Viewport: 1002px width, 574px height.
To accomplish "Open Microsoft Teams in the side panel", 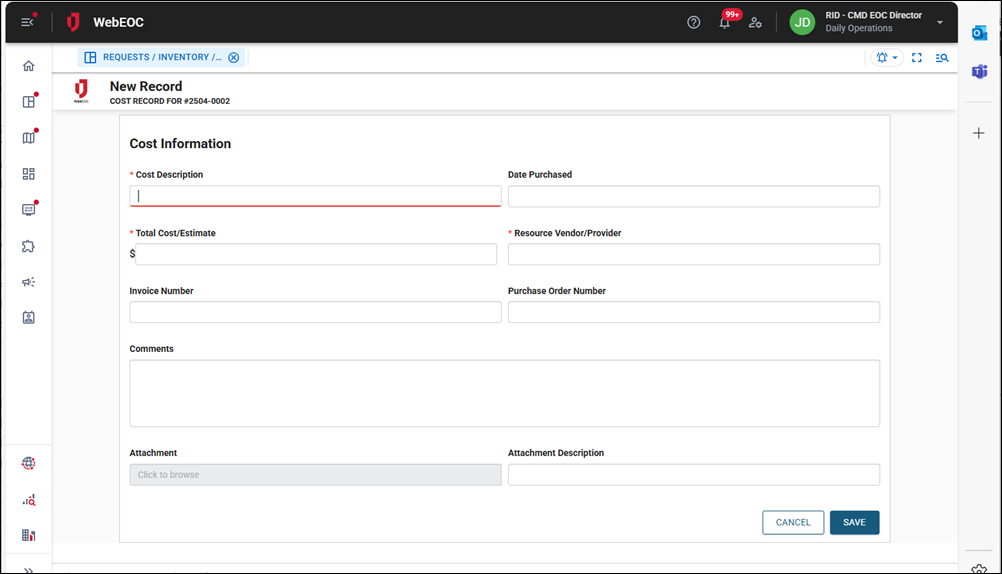I will click(979, 71).
